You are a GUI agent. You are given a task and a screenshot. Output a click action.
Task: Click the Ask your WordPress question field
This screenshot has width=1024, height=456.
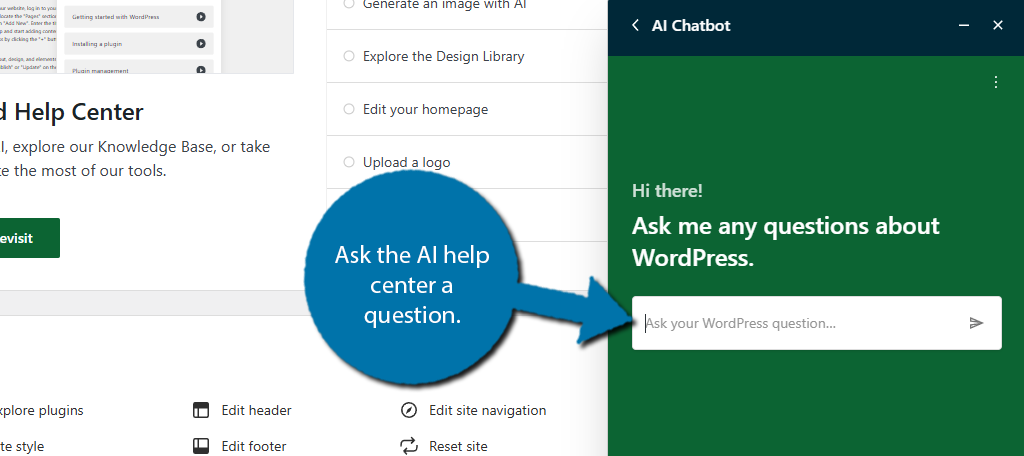click(816, 323)
